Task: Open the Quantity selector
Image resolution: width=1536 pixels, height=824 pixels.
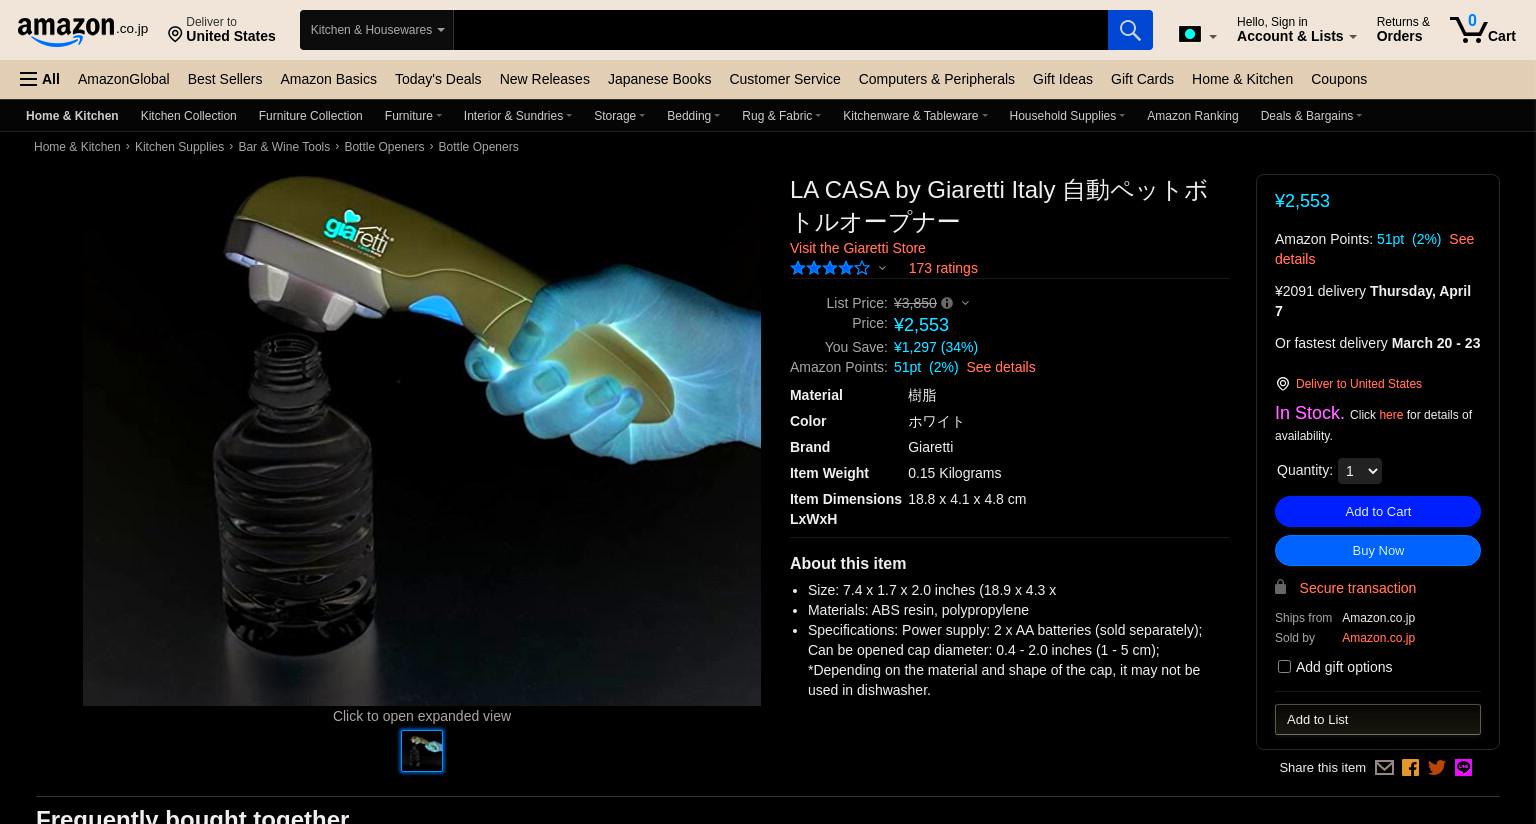Action: (x=1359, y=471)
